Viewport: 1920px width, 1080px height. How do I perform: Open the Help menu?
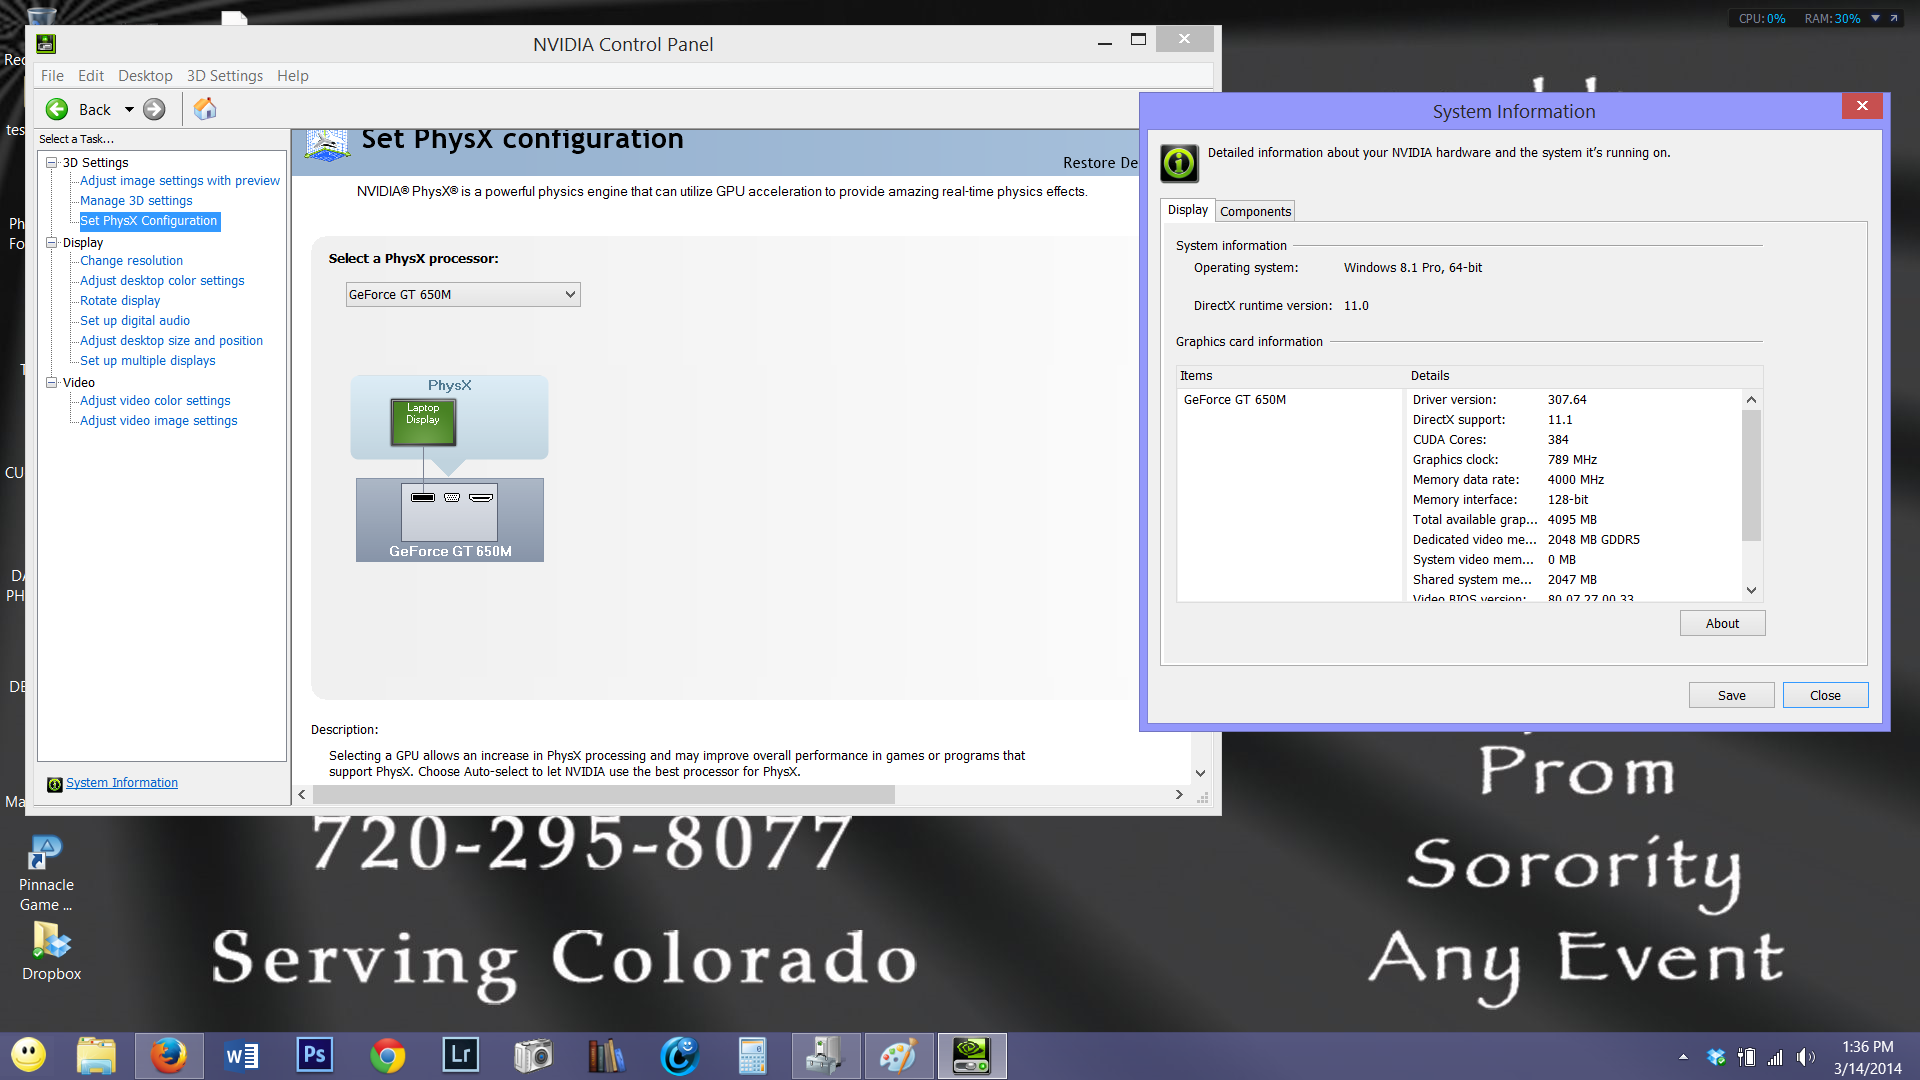[x=293, y=76]
